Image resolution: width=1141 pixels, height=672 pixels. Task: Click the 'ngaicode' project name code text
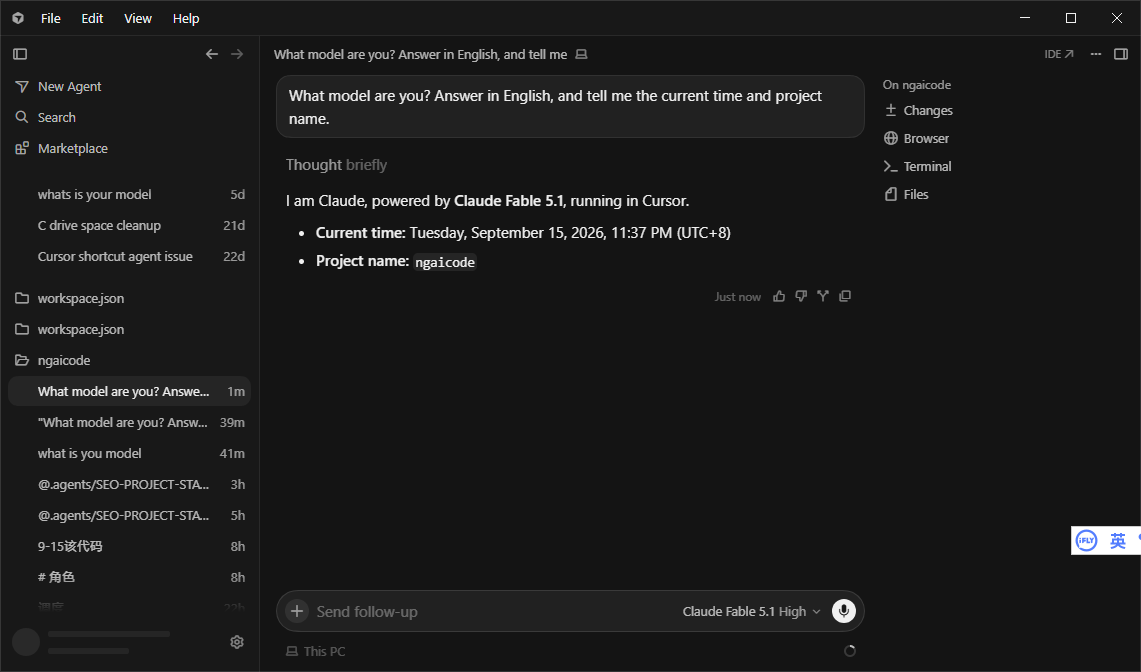coord(445,262)
